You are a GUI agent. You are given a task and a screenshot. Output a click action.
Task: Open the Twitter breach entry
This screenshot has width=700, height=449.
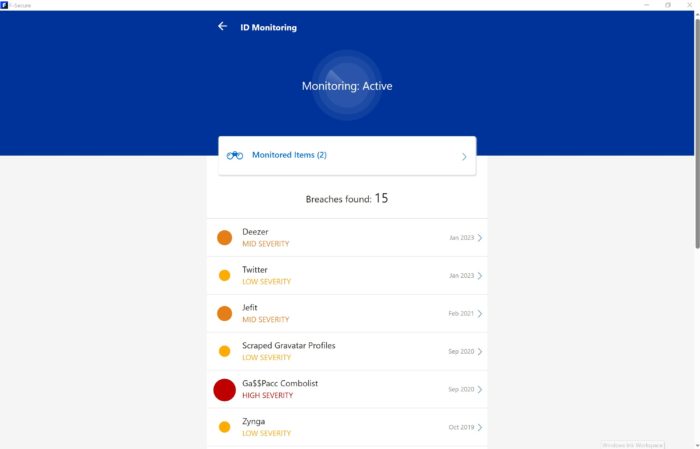[x=347, y=275]
